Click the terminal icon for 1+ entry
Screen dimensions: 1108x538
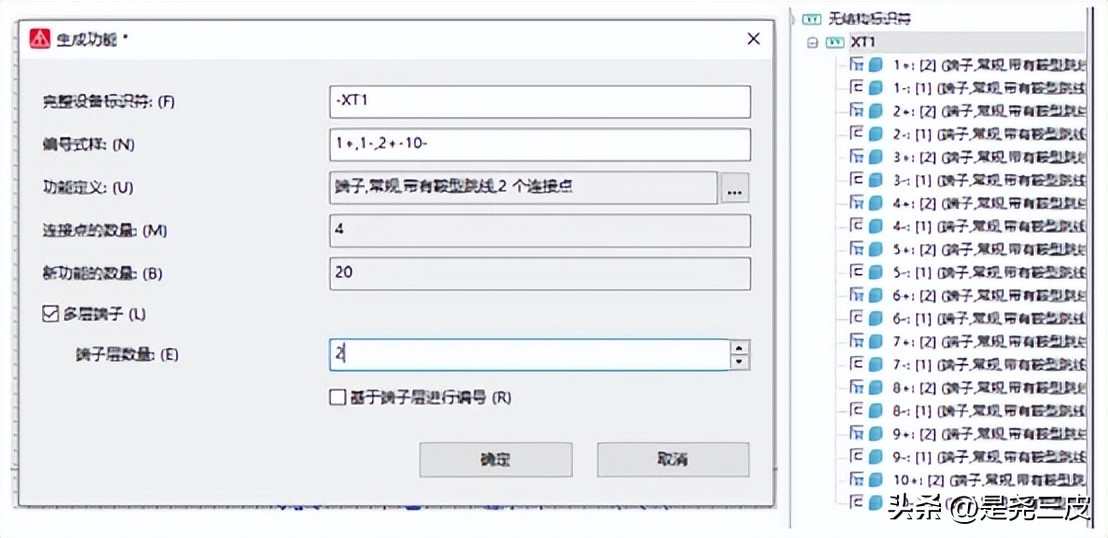coord(856,64)
